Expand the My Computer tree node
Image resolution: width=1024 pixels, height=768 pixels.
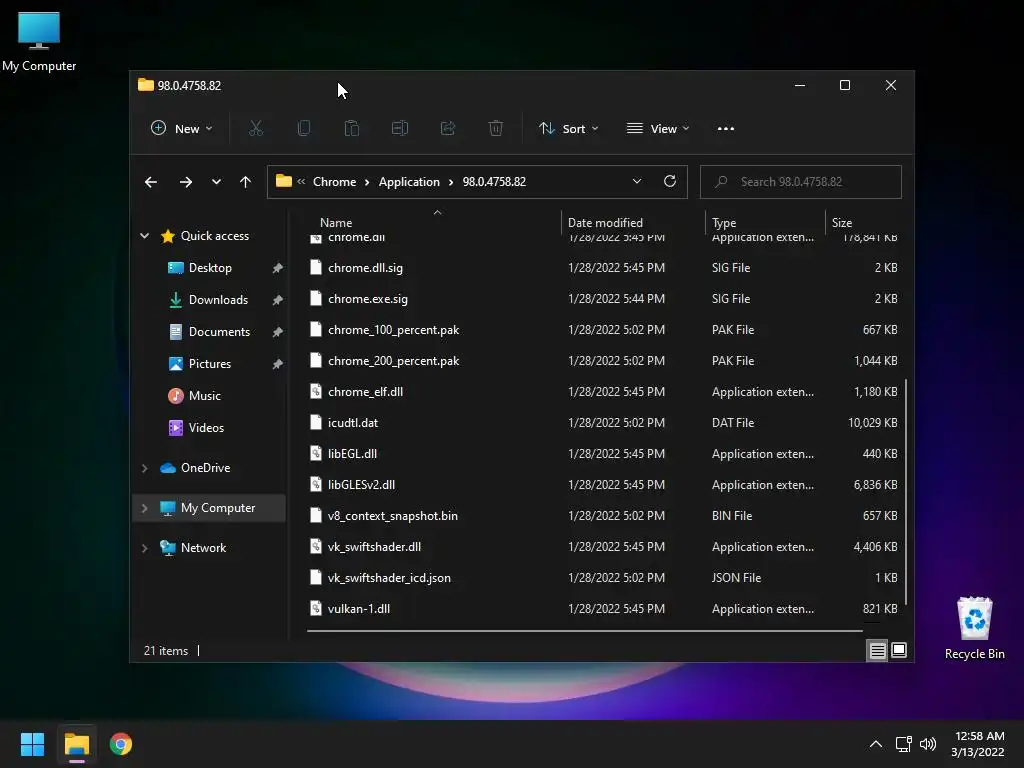[145, 508]
